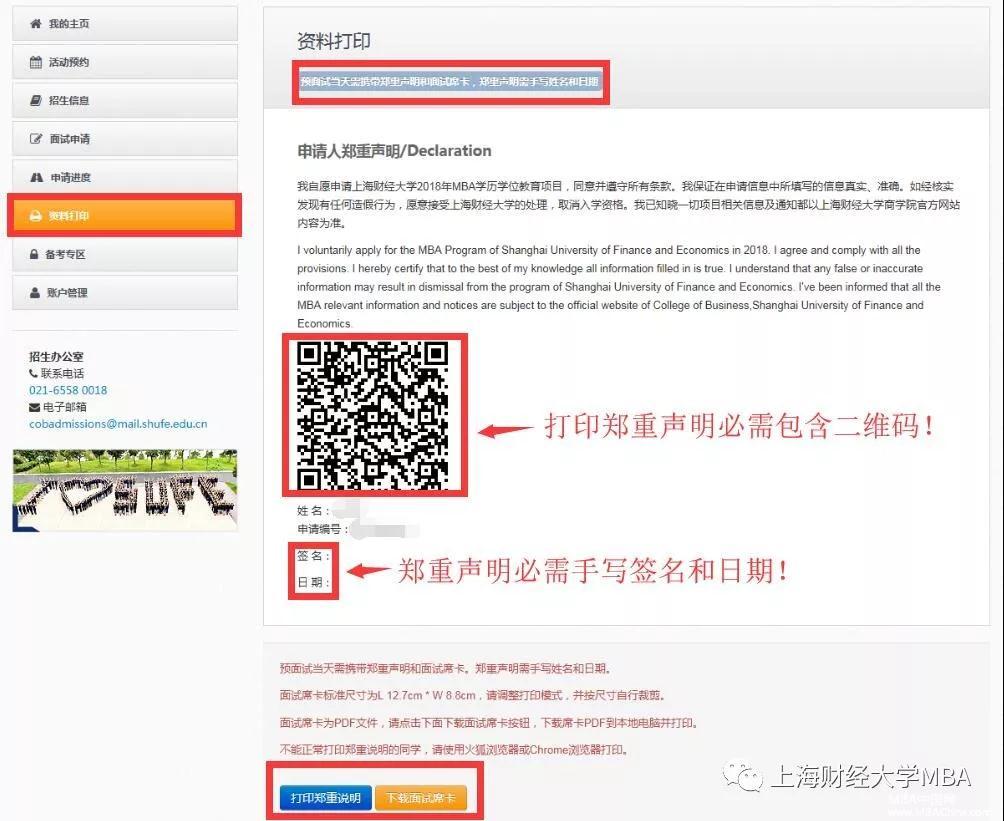The height and width of the screenshot is (821, 1004).
Task: Click the 签名 field label
Action: click(313, 556)
